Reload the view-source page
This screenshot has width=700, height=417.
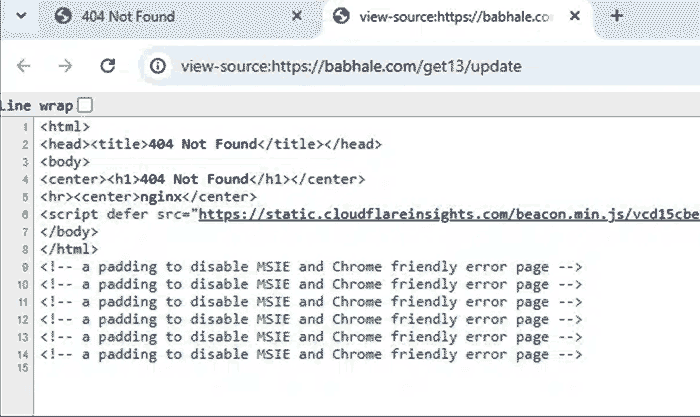pyautogui.click(x=108, y=66)
